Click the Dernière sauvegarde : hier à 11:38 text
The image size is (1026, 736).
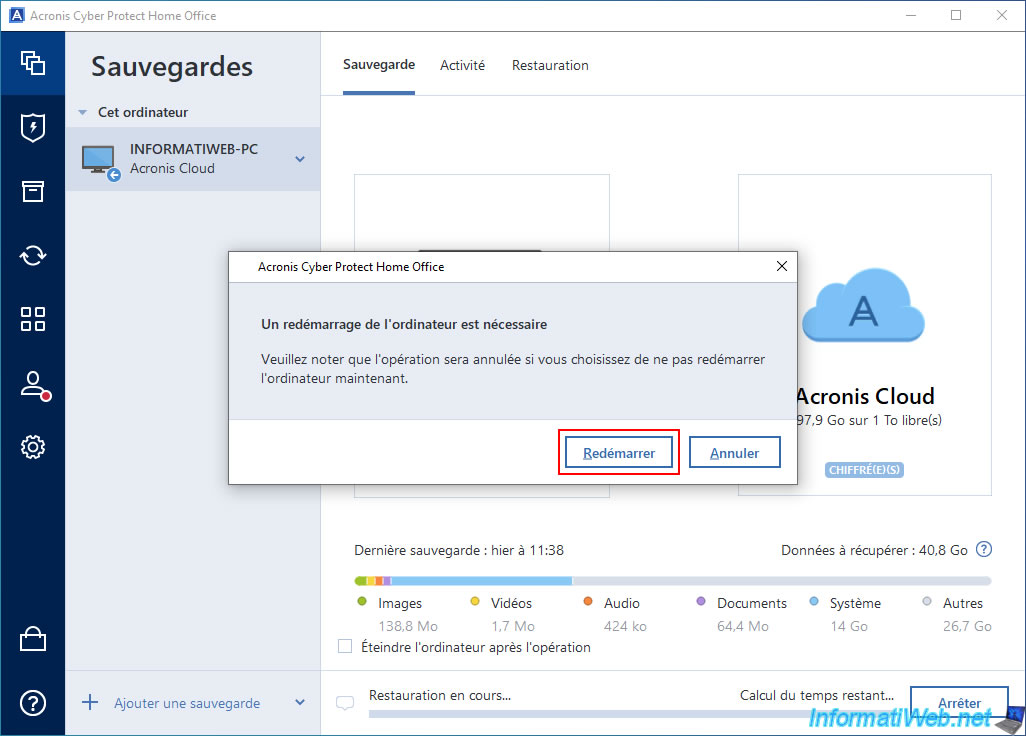coord(459,550)
